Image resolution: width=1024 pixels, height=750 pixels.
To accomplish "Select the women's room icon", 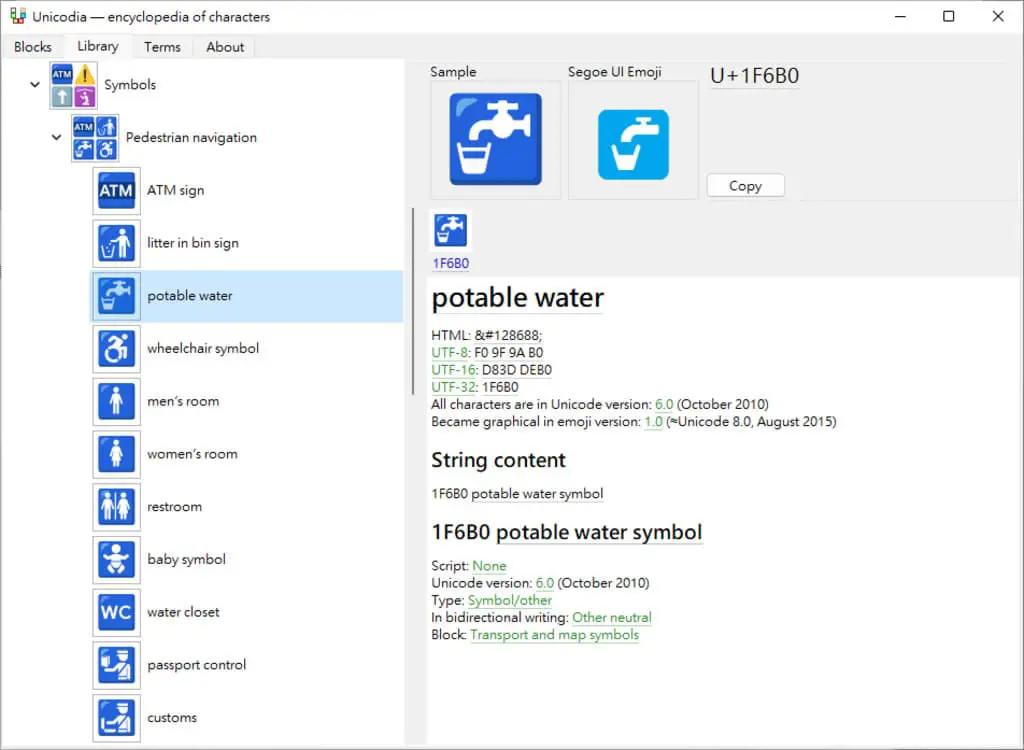I will coord(116,454).
